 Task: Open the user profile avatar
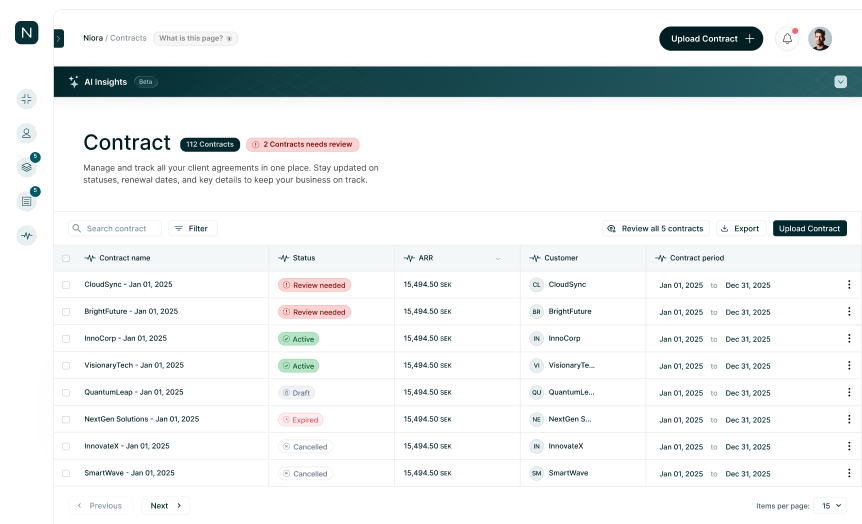pos(820,39)
